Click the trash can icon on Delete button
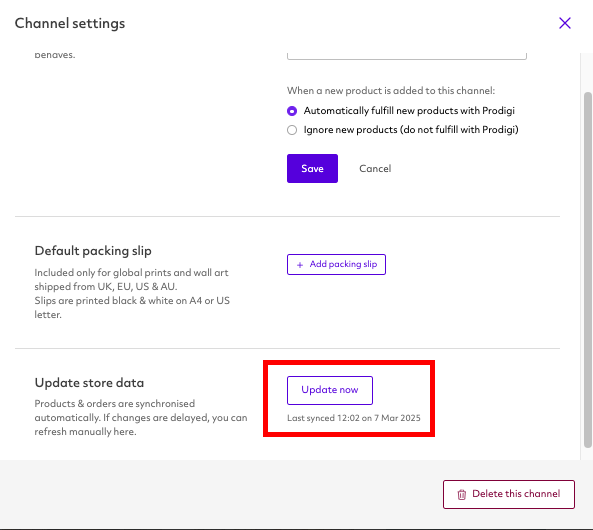The height and width of the screenshot is (530, 593). (461, 494)
